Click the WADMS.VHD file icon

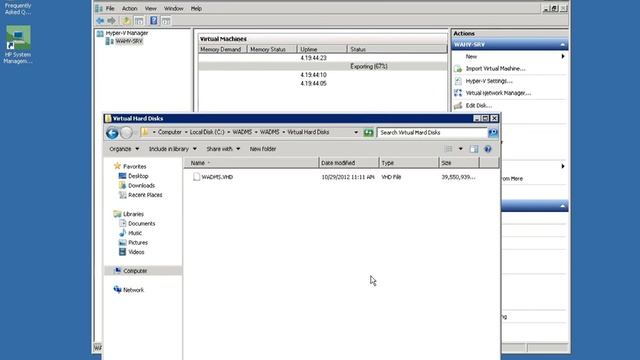tap(196, 177)
